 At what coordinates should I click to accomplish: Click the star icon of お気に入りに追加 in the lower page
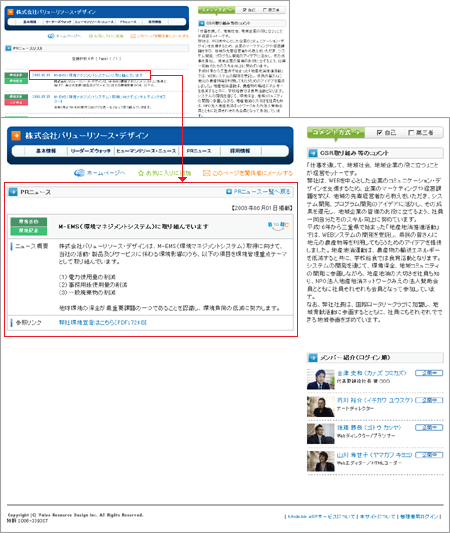click(141, 173)
